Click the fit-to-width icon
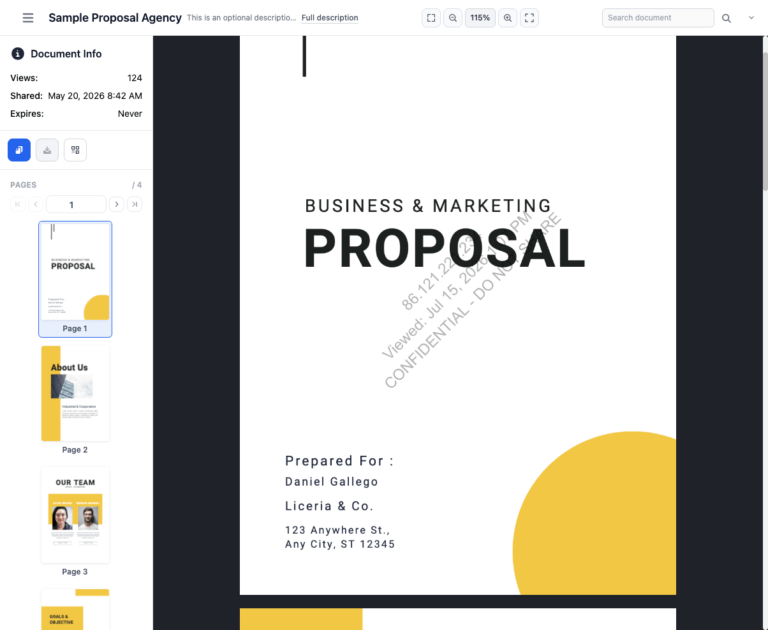 point(431,18)
